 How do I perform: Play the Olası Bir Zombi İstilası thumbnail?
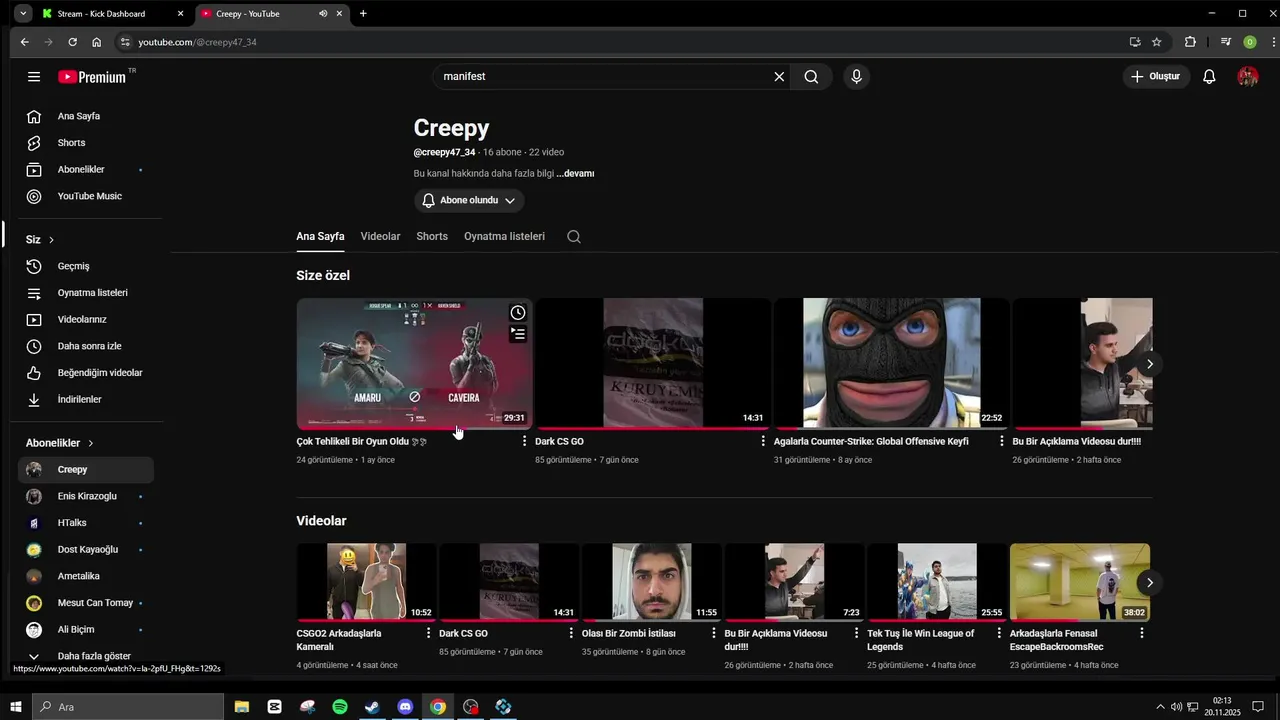click(x=651, y=582)
